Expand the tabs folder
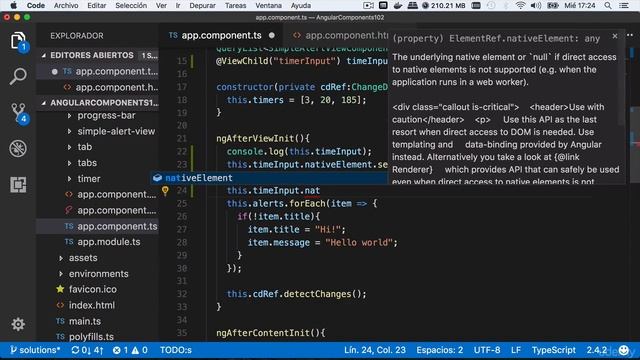 [x=69, y=163]
